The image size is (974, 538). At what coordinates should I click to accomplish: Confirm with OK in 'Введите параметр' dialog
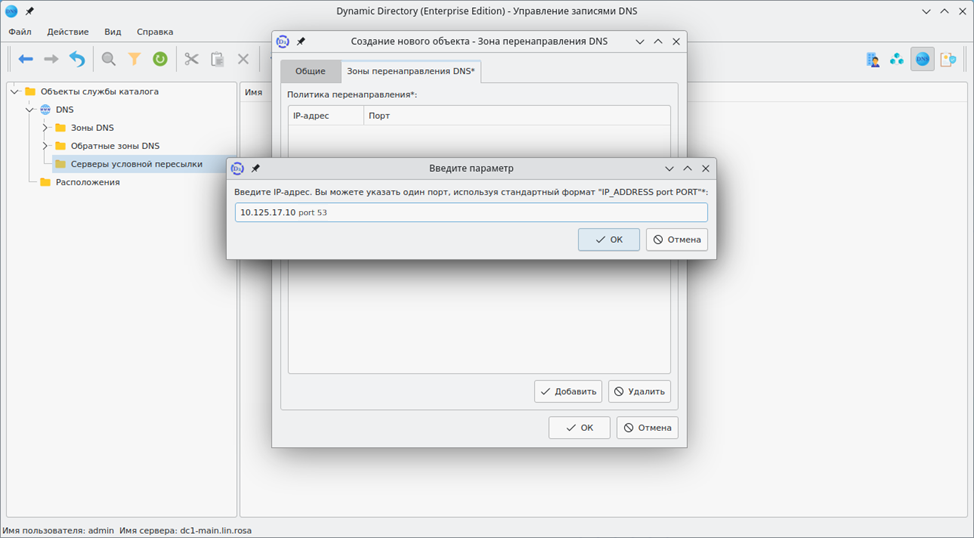tap(609, 240)
